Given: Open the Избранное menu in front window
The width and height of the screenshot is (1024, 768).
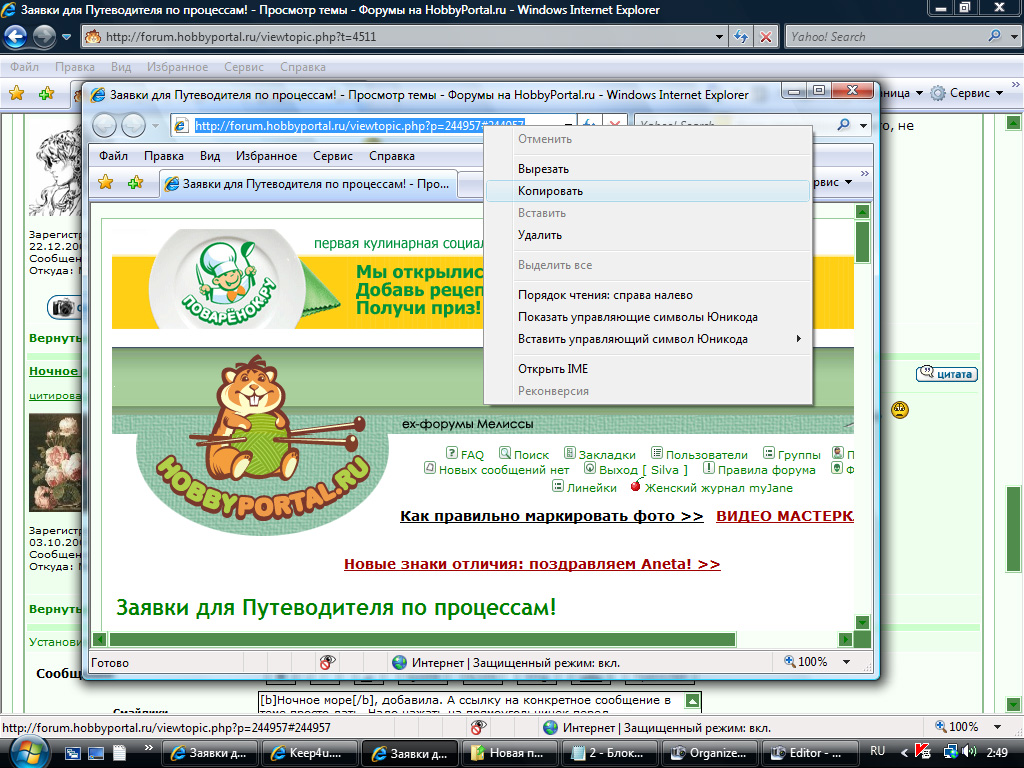Looking at the screenshot, I should point(266,156).
